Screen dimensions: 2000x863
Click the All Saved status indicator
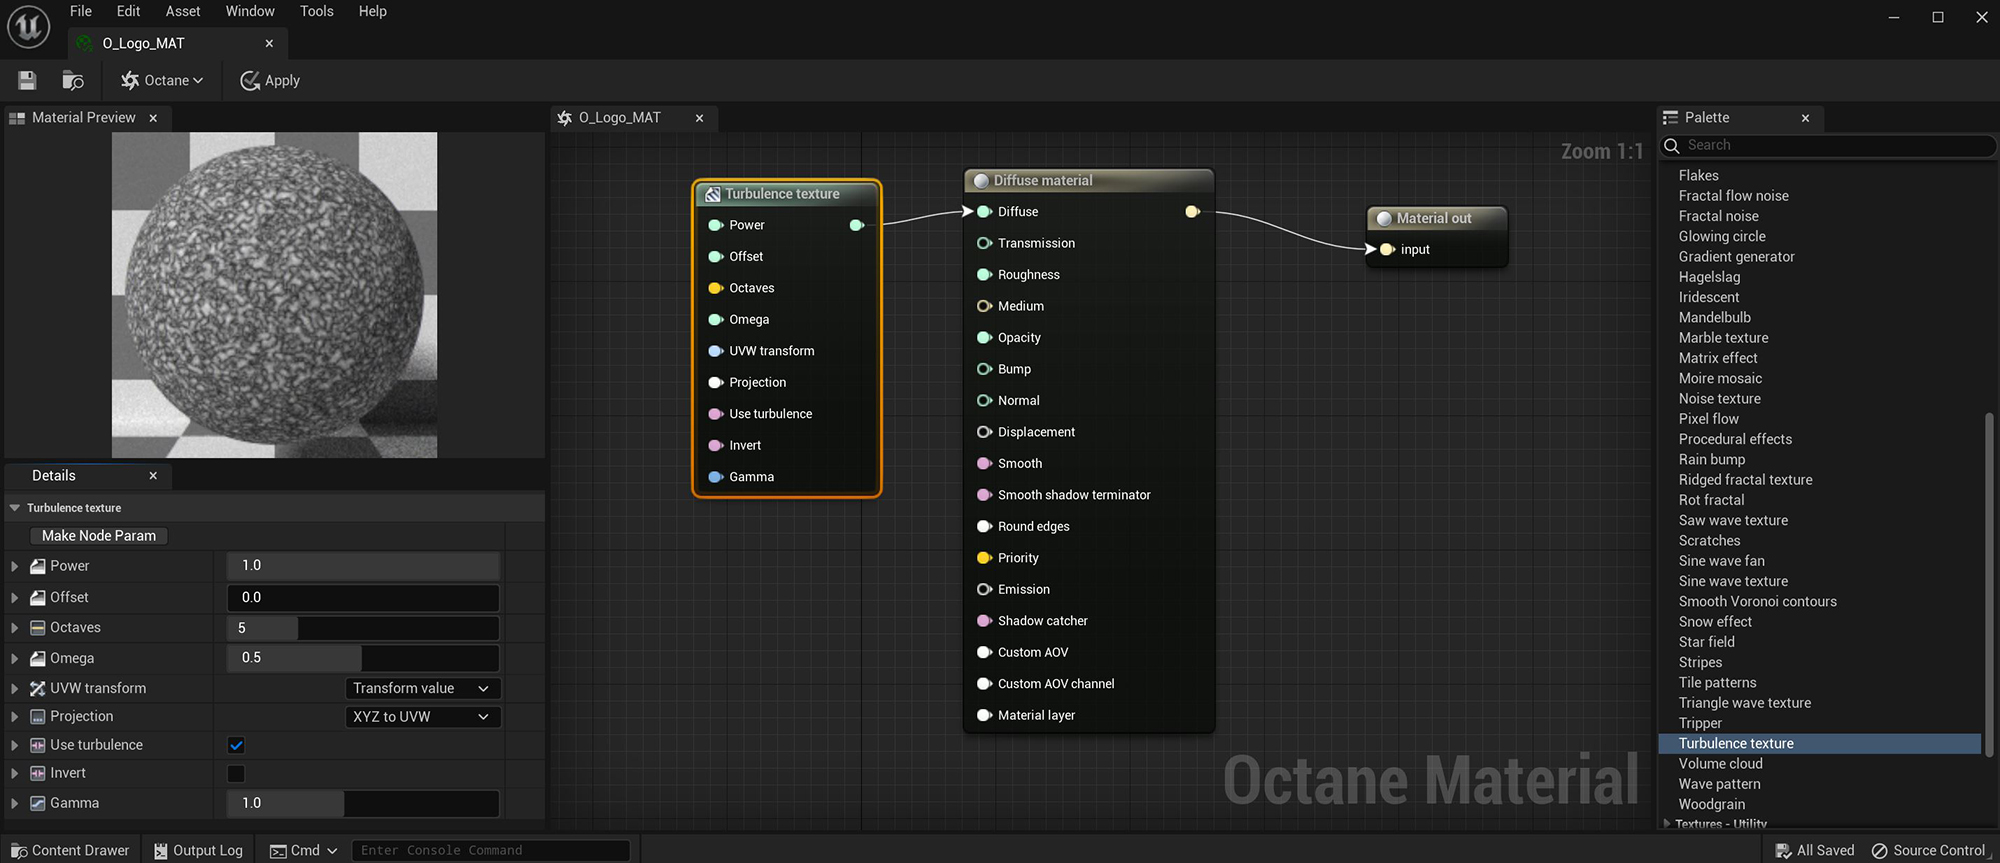click(1814, 851)
